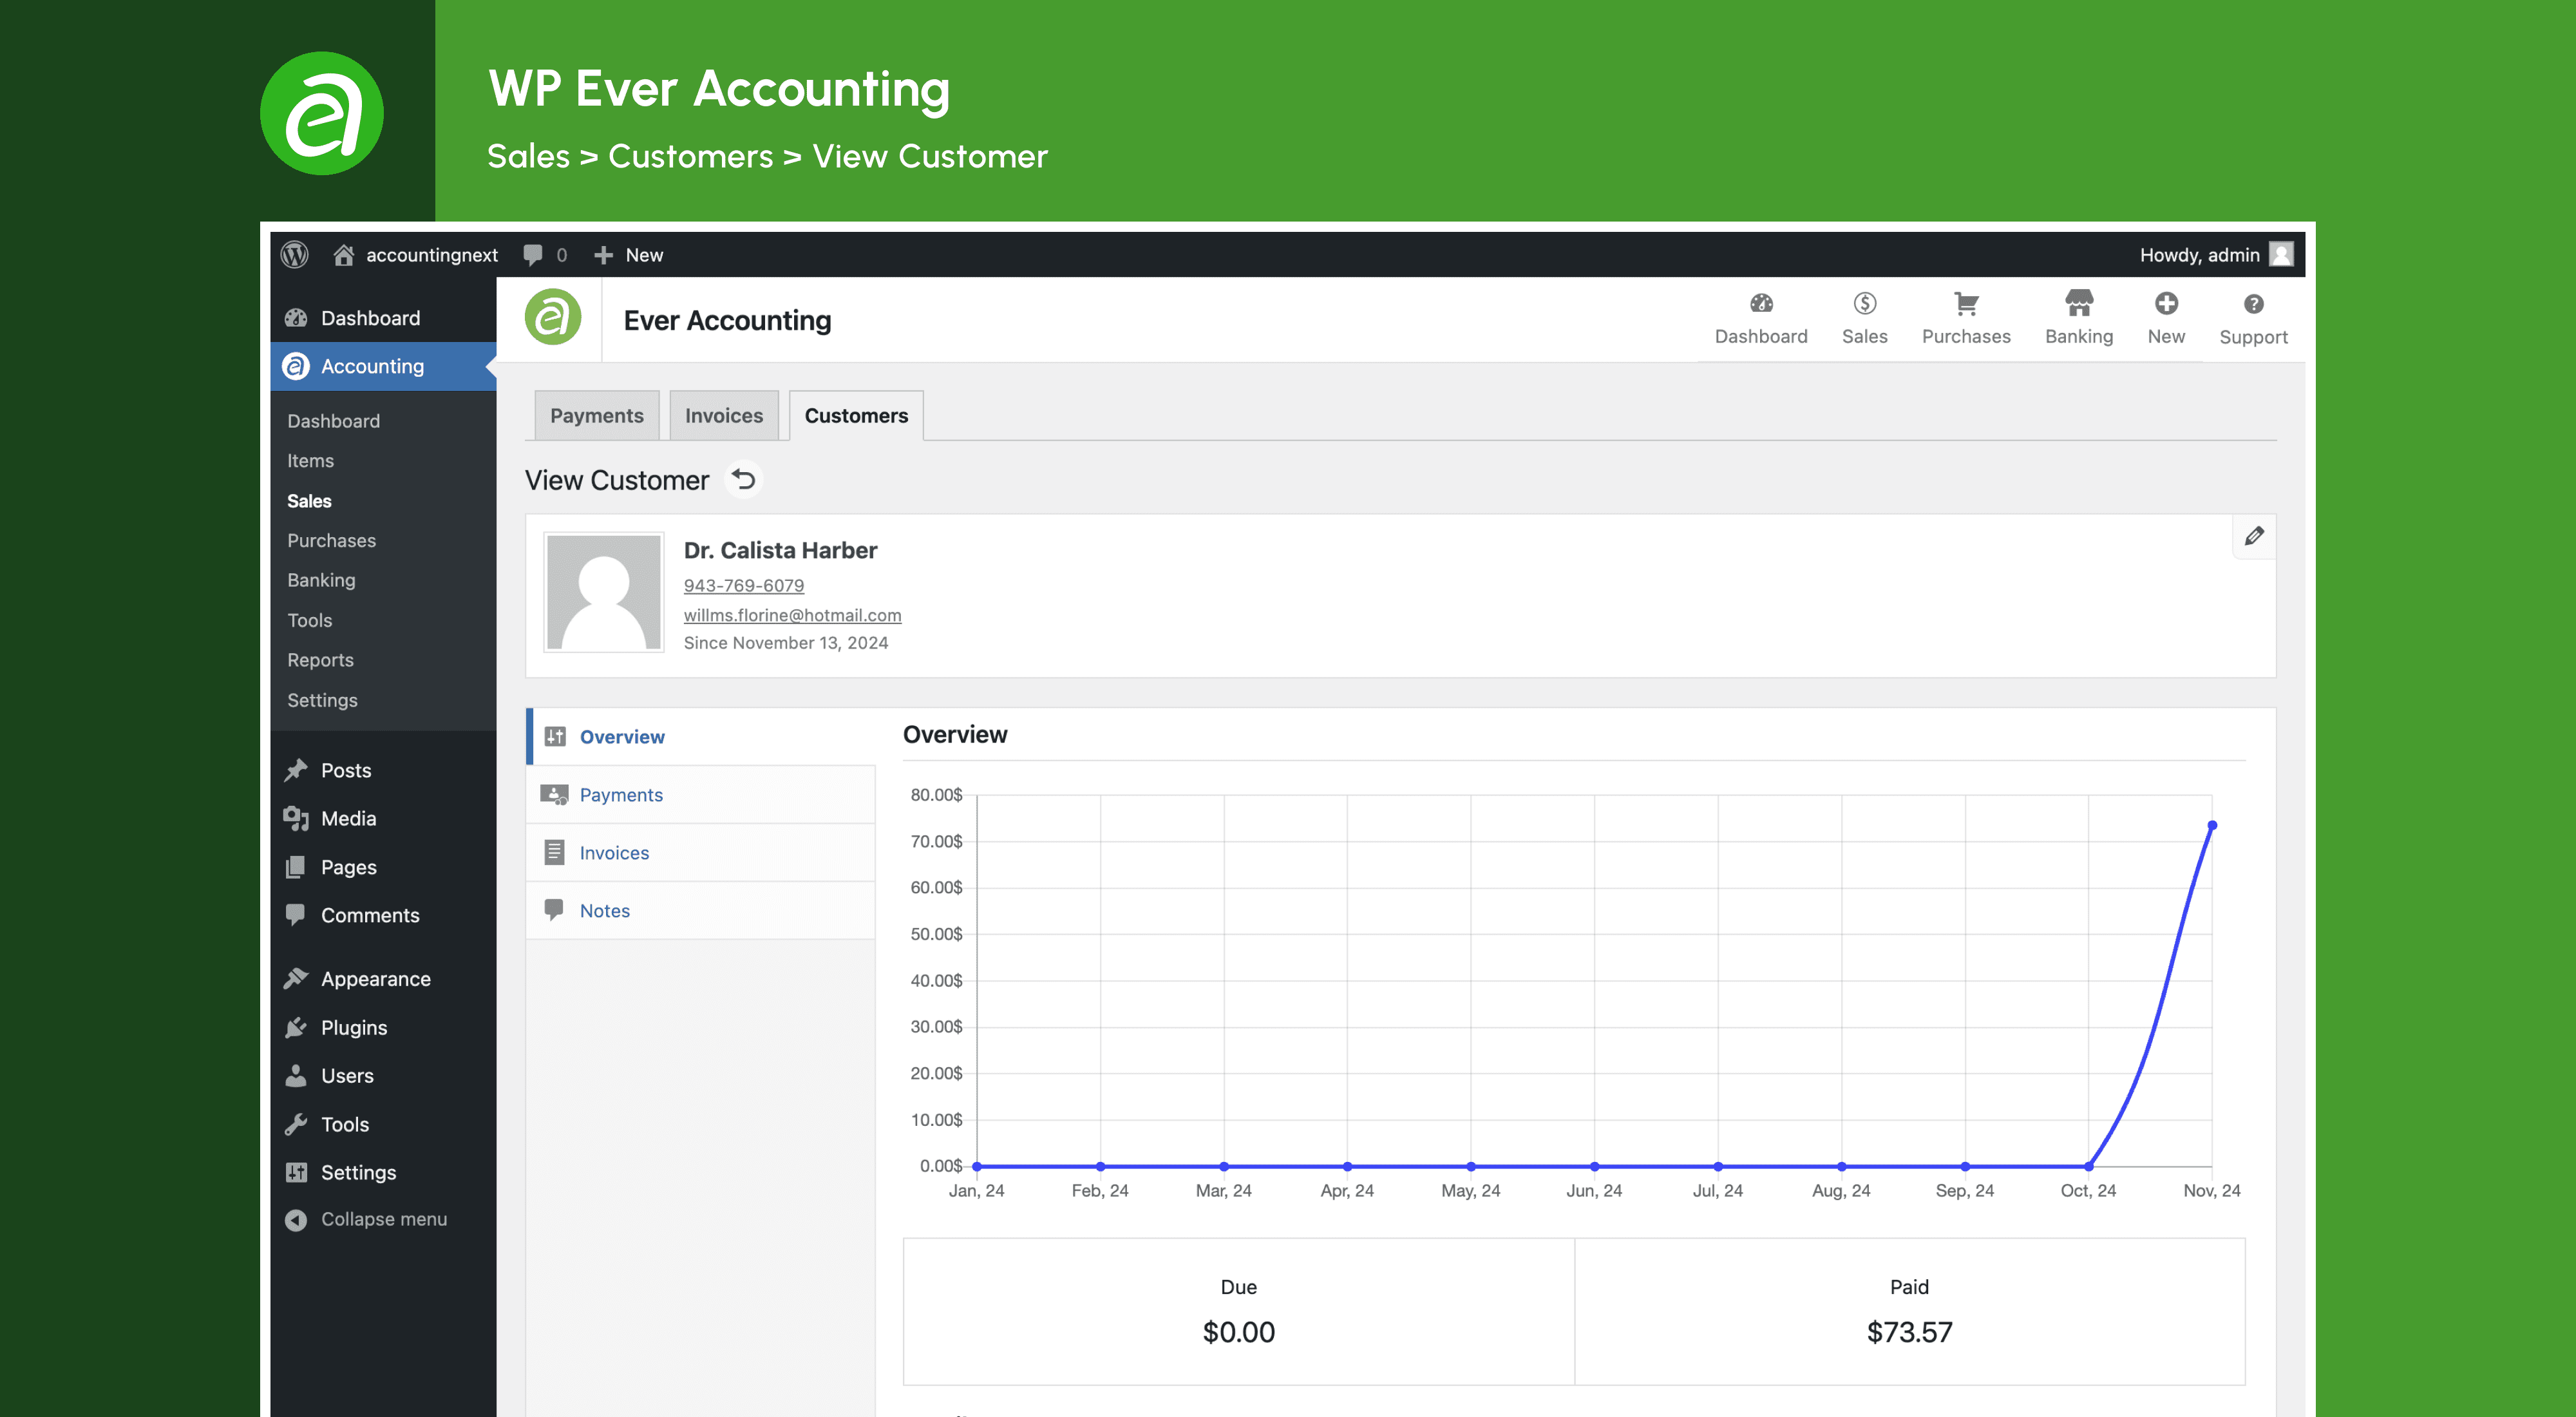Image resolution: width=2576 pixels, height=1417 pixels.
Task: Open Notes section in customer sidebar
Action: point(604,911)
